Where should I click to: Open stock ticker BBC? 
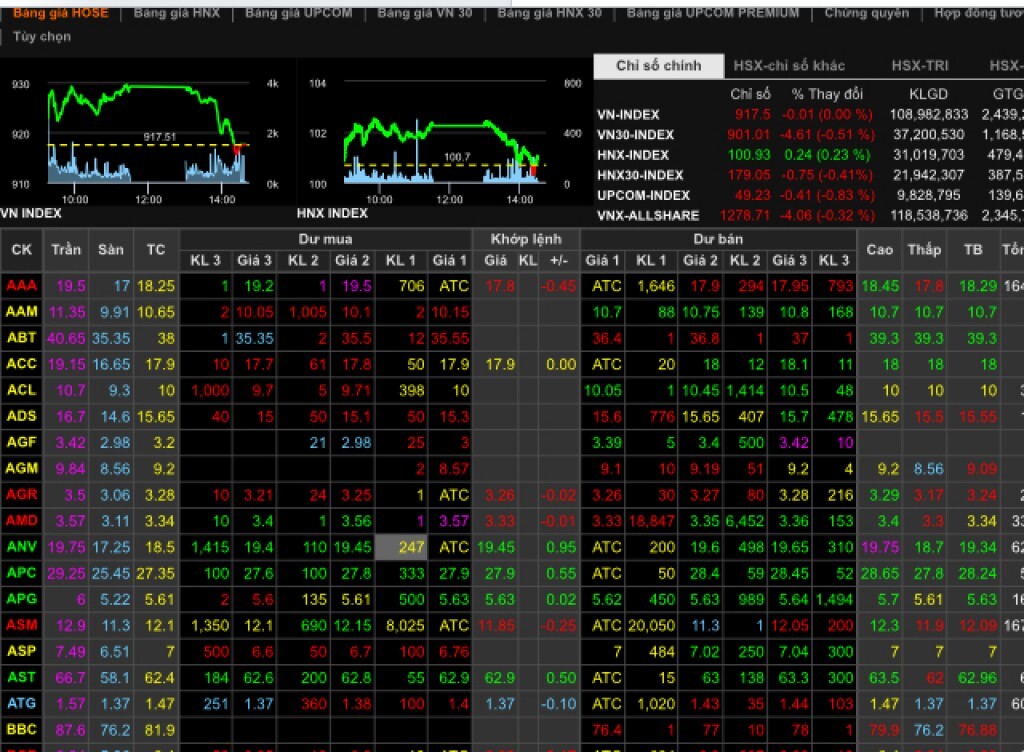tap(22, 730)
